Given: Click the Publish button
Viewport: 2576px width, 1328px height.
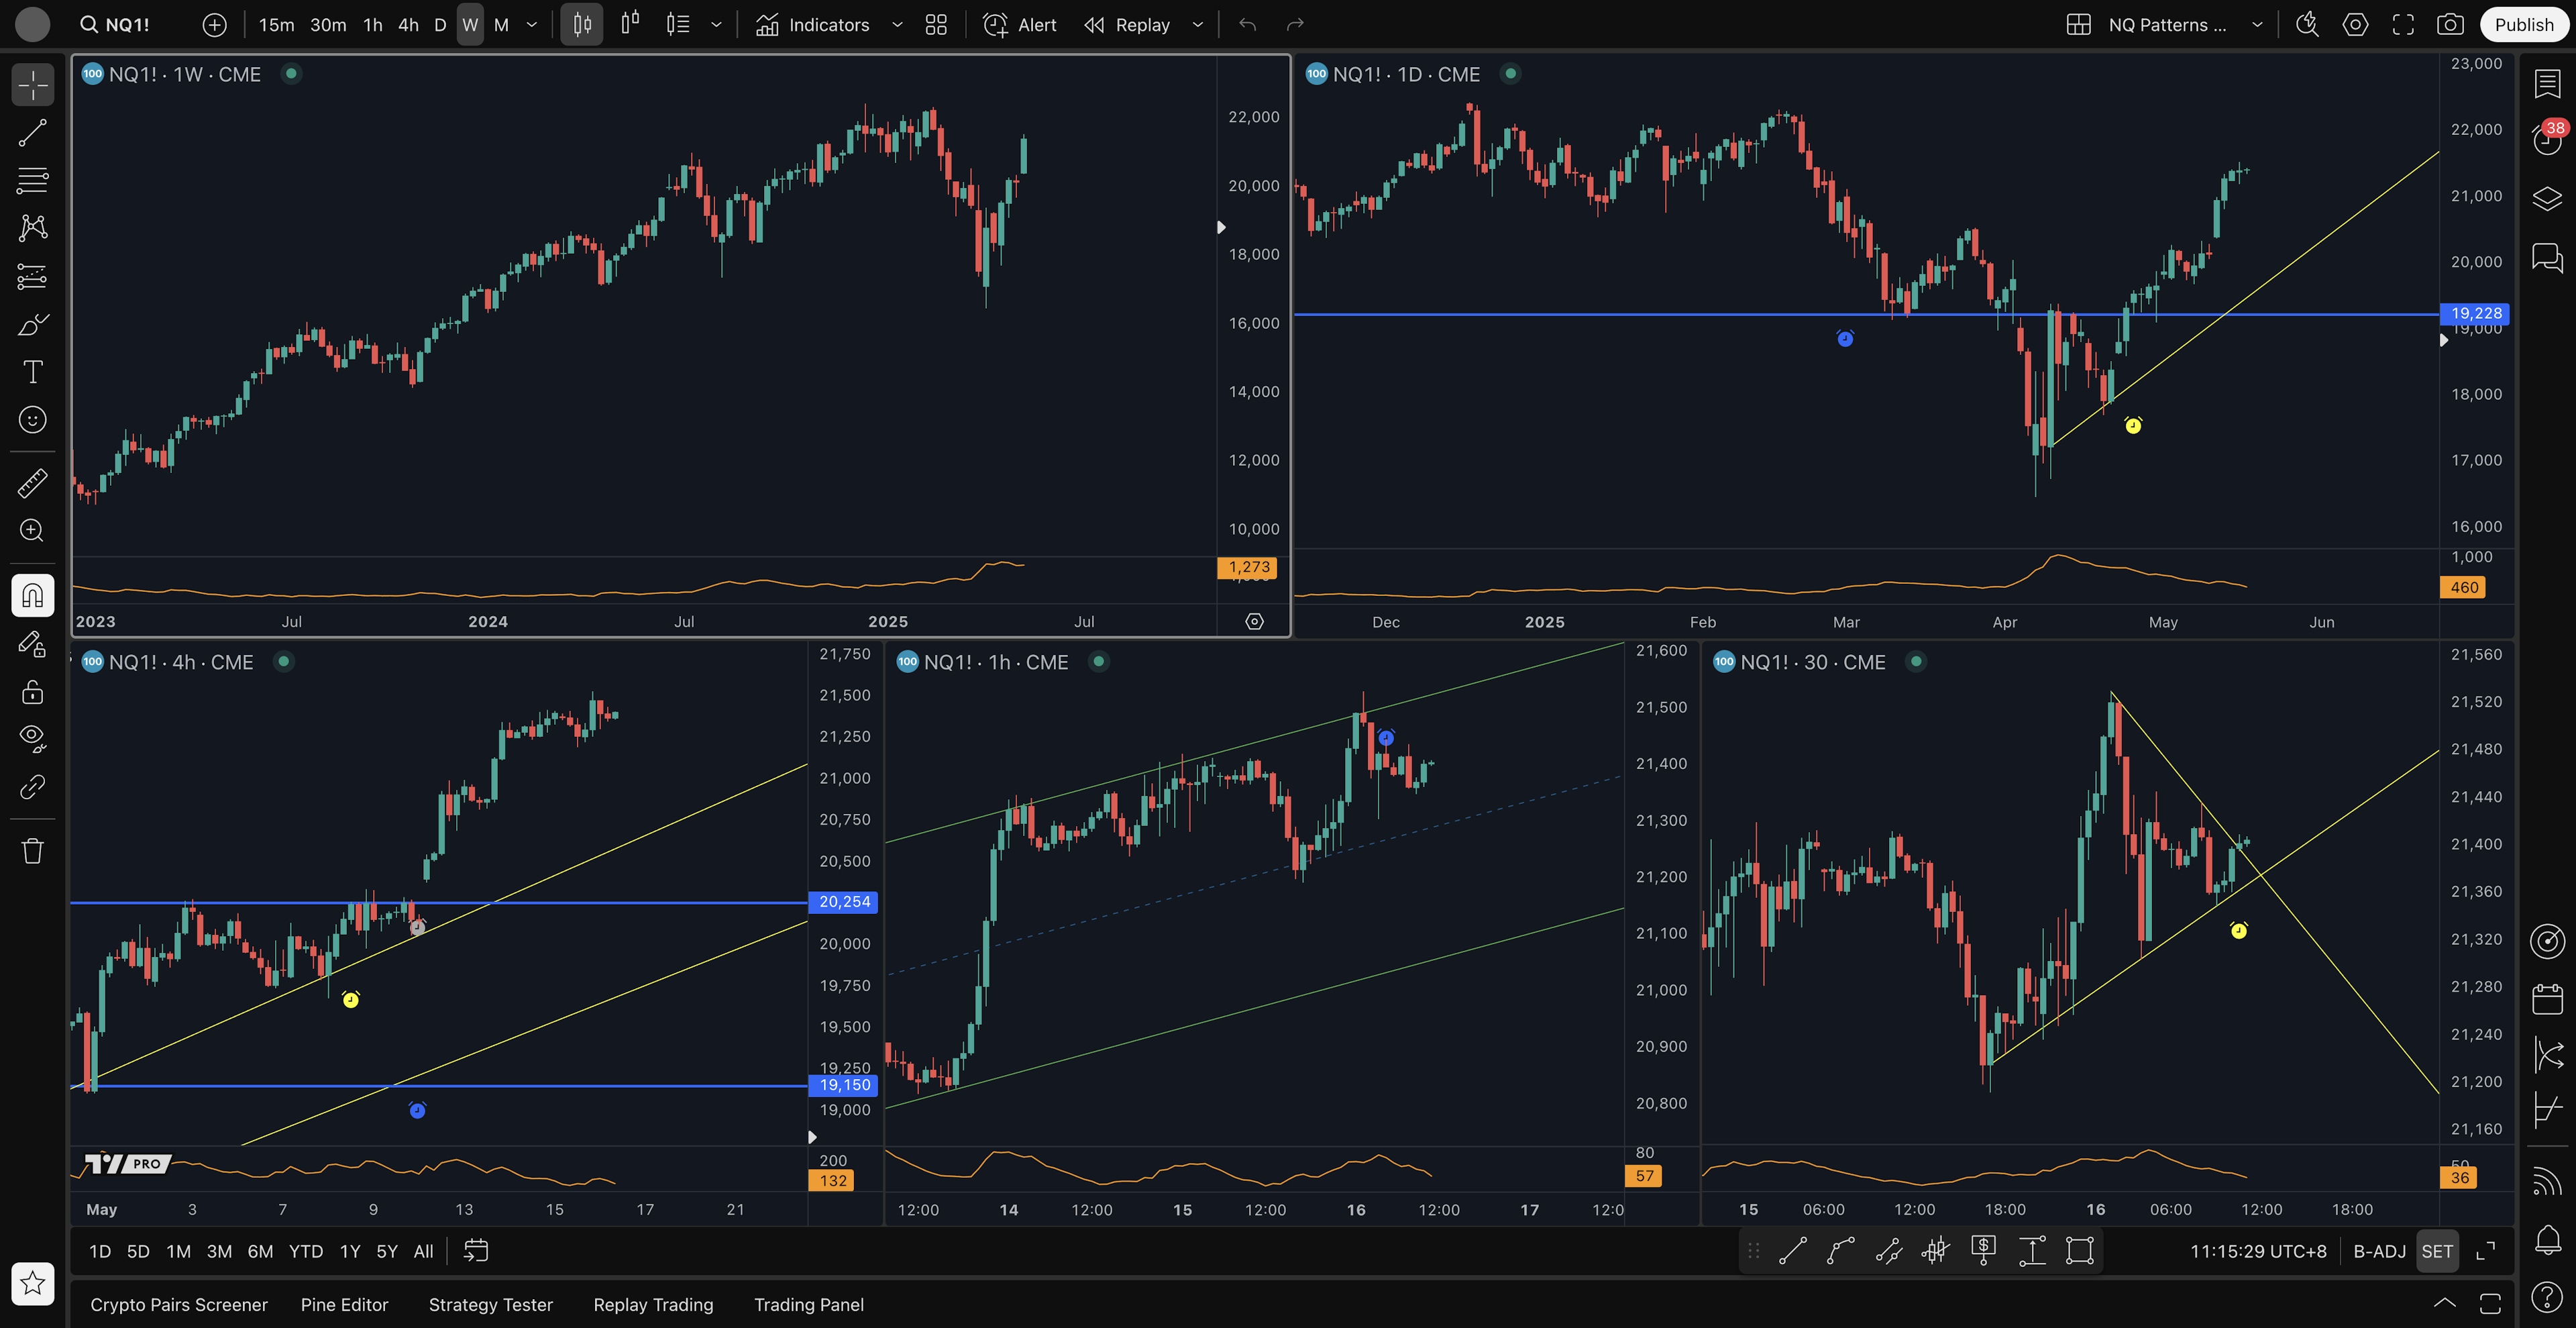Looking at the screenshot, I should (2523, 25).
